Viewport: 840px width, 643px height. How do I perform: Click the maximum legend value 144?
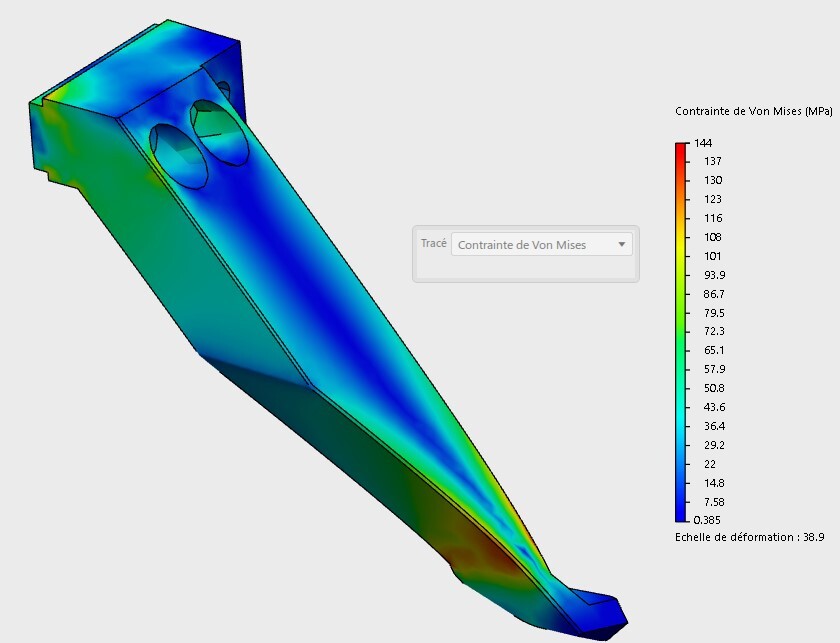703,143
